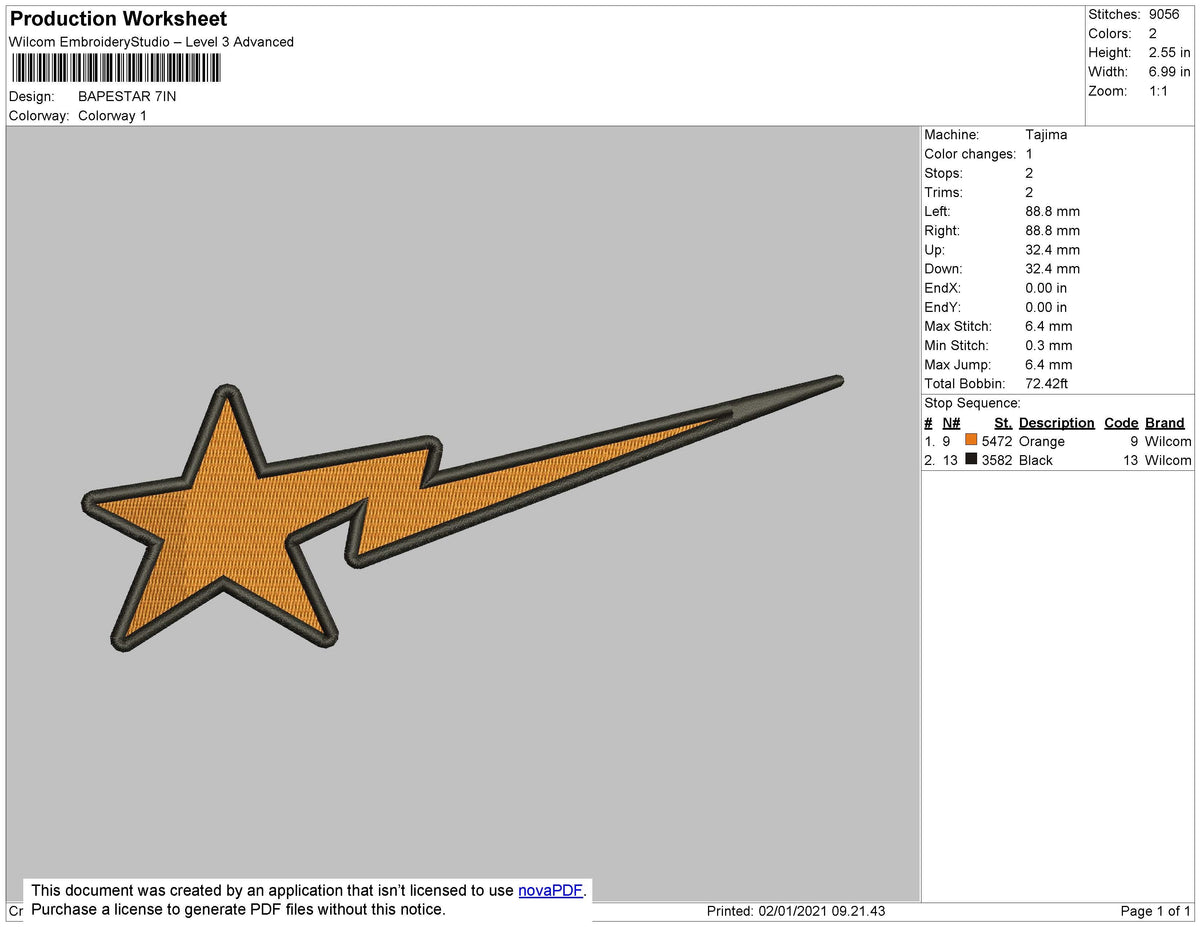Select the machine value 'Tajima'

(1046, 135)
